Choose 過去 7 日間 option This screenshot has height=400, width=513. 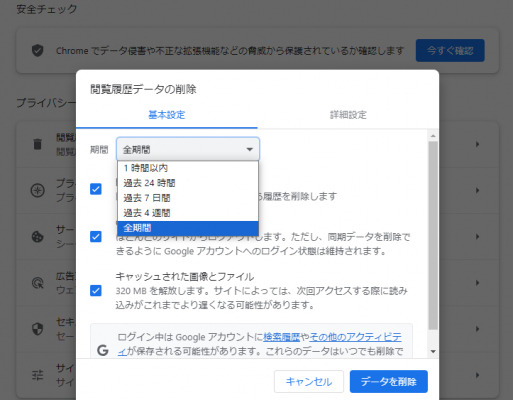point(188,198)
